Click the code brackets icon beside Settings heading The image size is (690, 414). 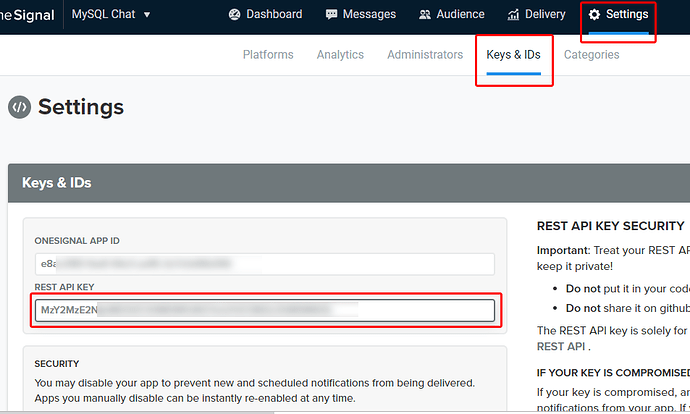(x=19, y=107)
